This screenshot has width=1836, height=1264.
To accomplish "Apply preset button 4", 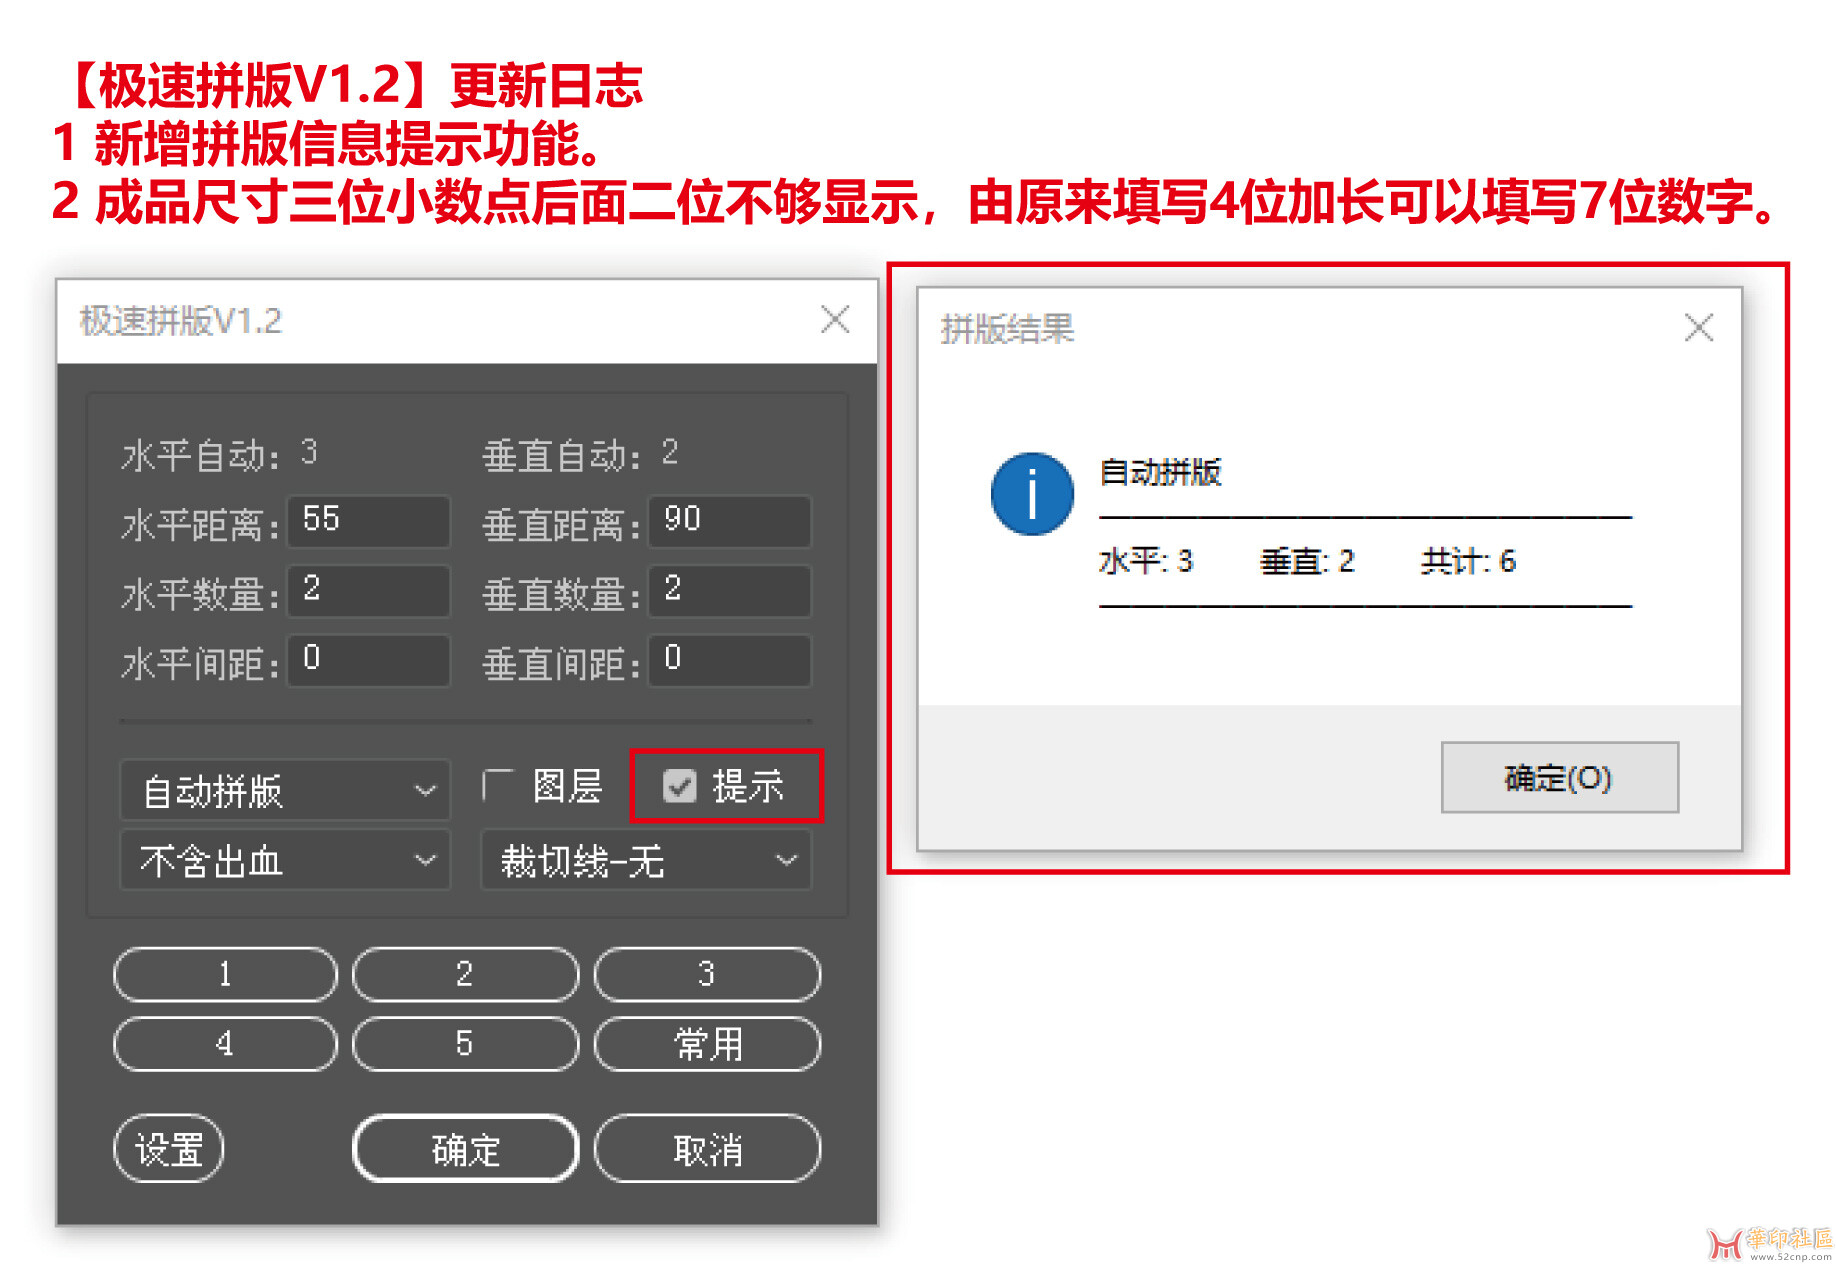I will [226, 1044].
